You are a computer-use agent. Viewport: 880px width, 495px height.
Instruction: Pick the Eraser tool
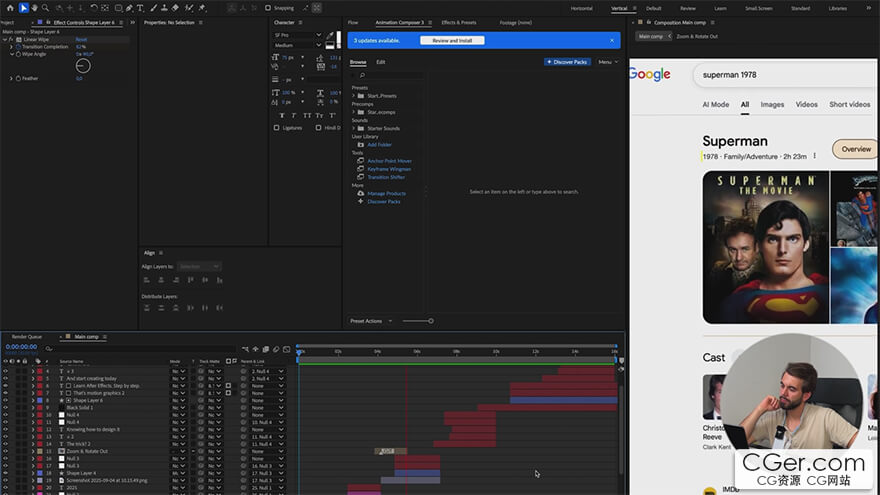click(177, 8)
